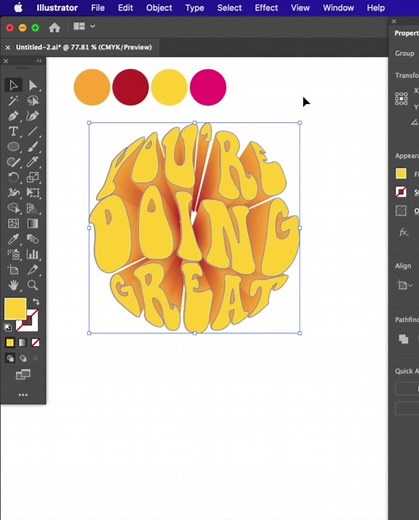
Task: Select the Paintbrush tool
Action: tap(33, 146)
